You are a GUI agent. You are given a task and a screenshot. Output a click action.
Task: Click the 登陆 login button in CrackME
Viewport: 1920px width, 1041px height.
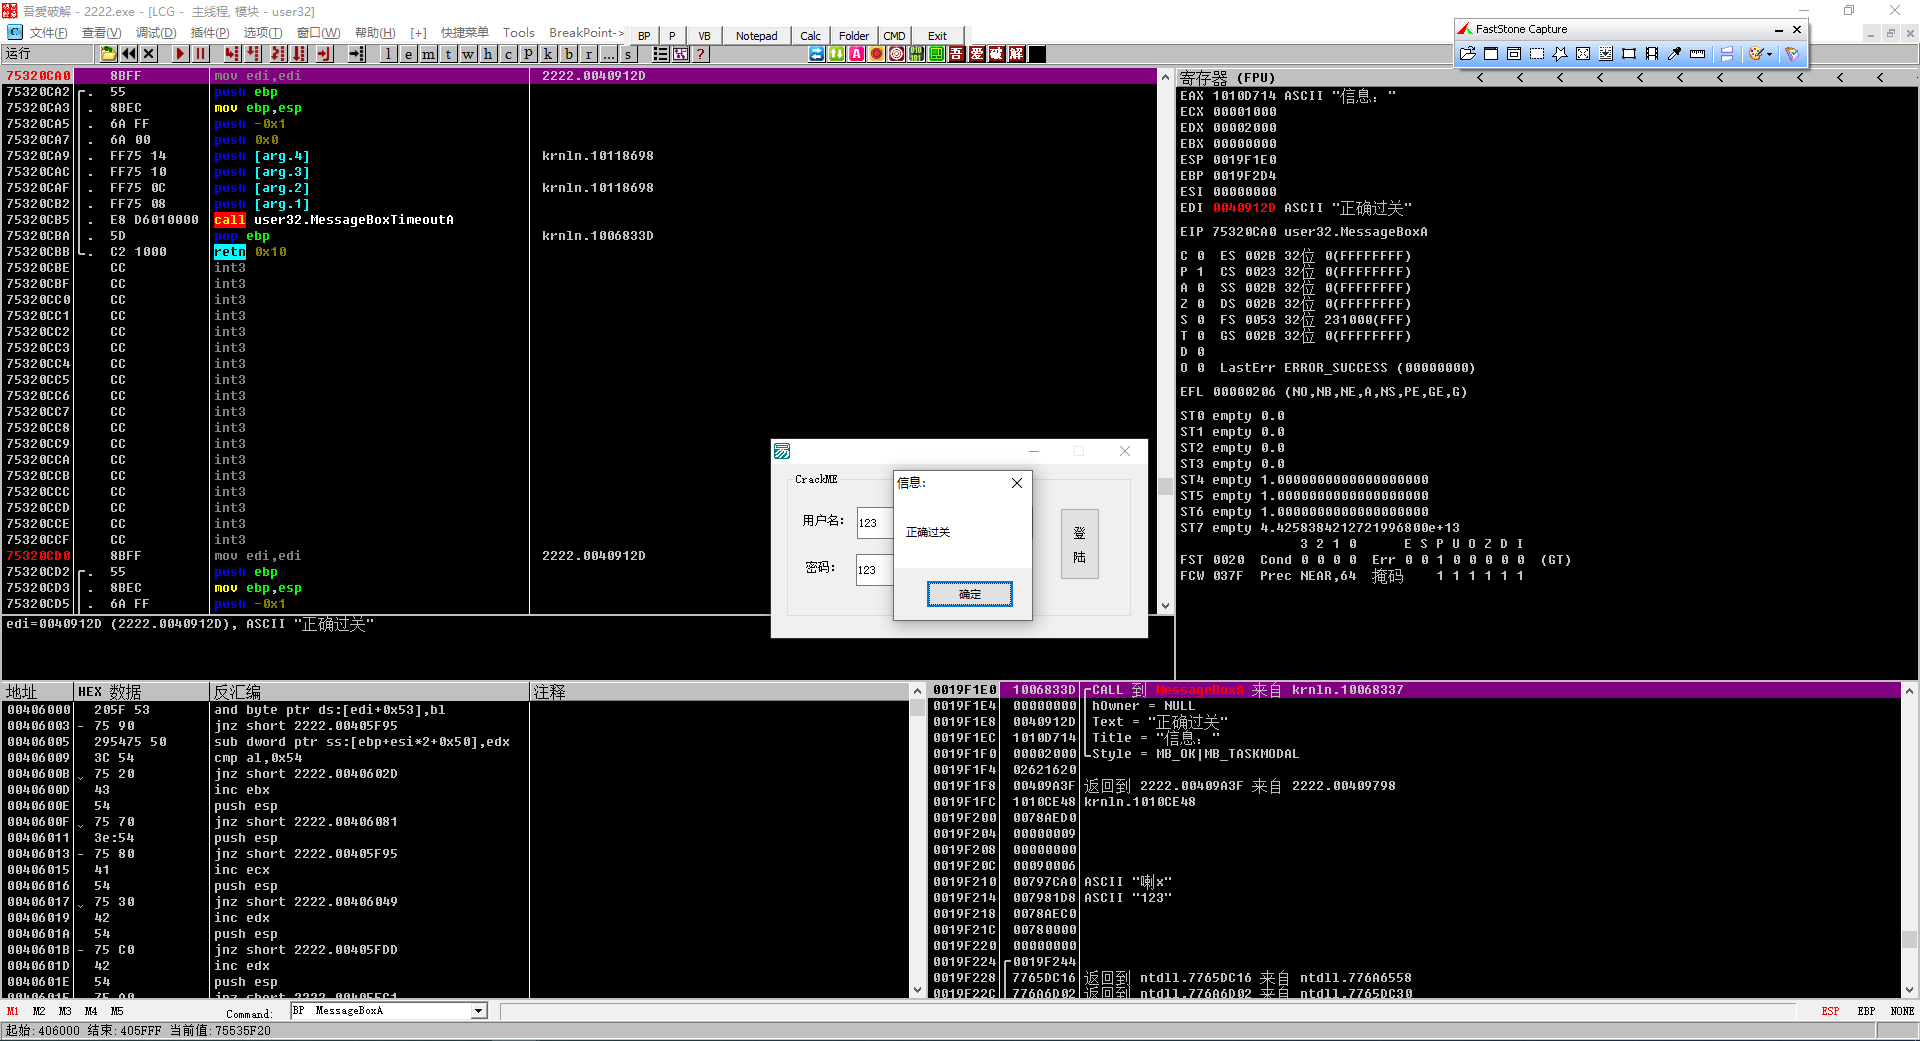pyautogui.click(x=1080, y=544)
